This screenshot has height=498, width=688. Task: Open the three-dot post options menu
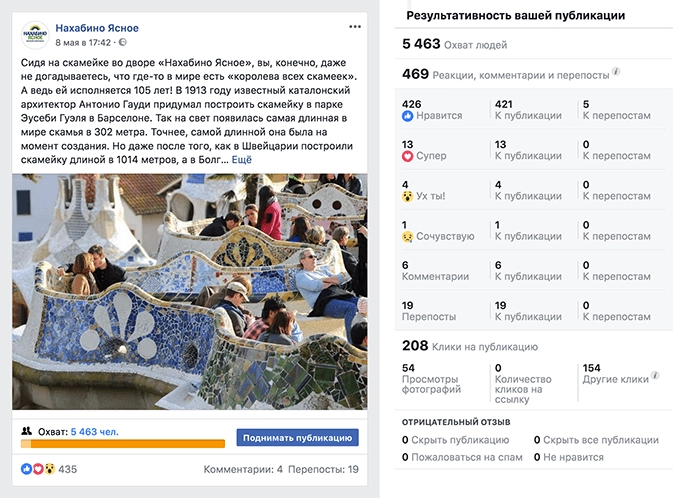coord(355,27)
